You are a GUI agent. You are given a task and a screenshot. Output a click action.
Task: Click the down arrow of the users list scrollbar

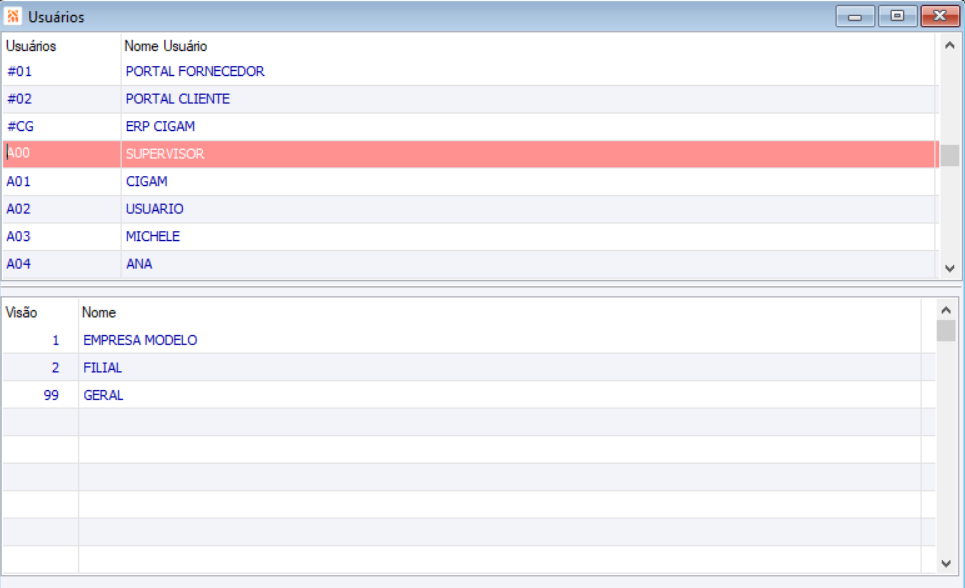pyautogui.click(x=950, y=268)
